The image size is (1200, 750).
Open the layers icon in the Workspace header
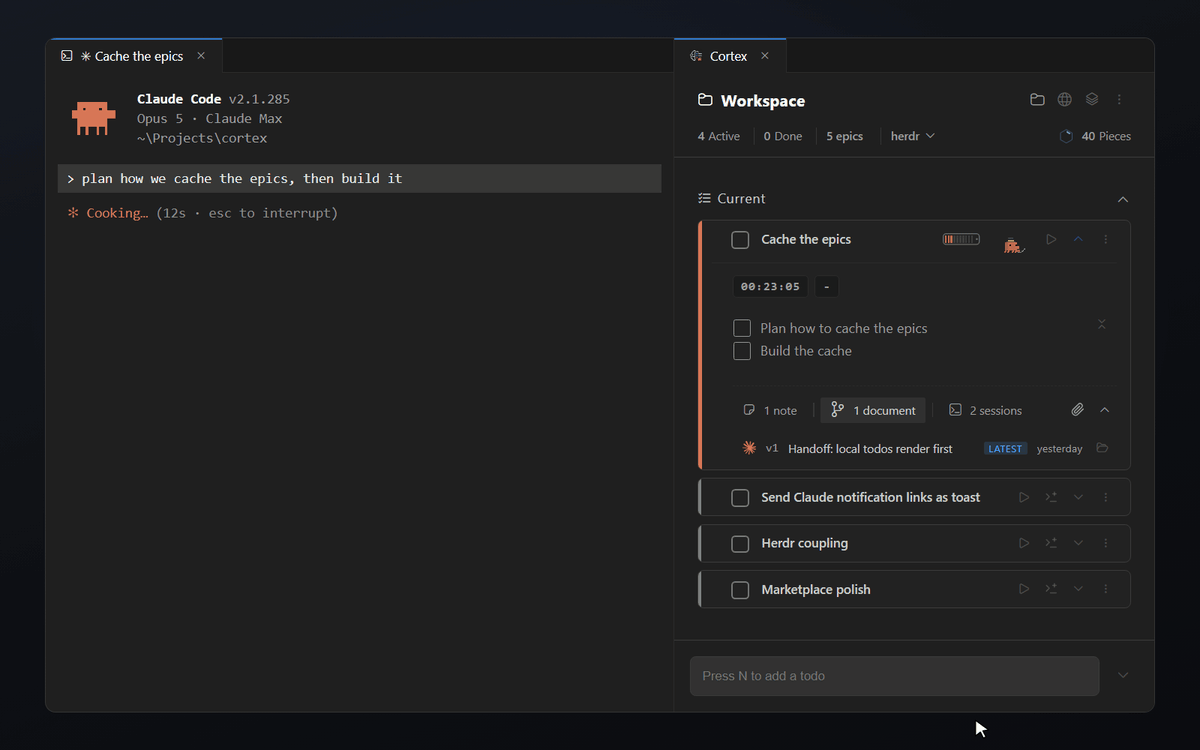1092,100
